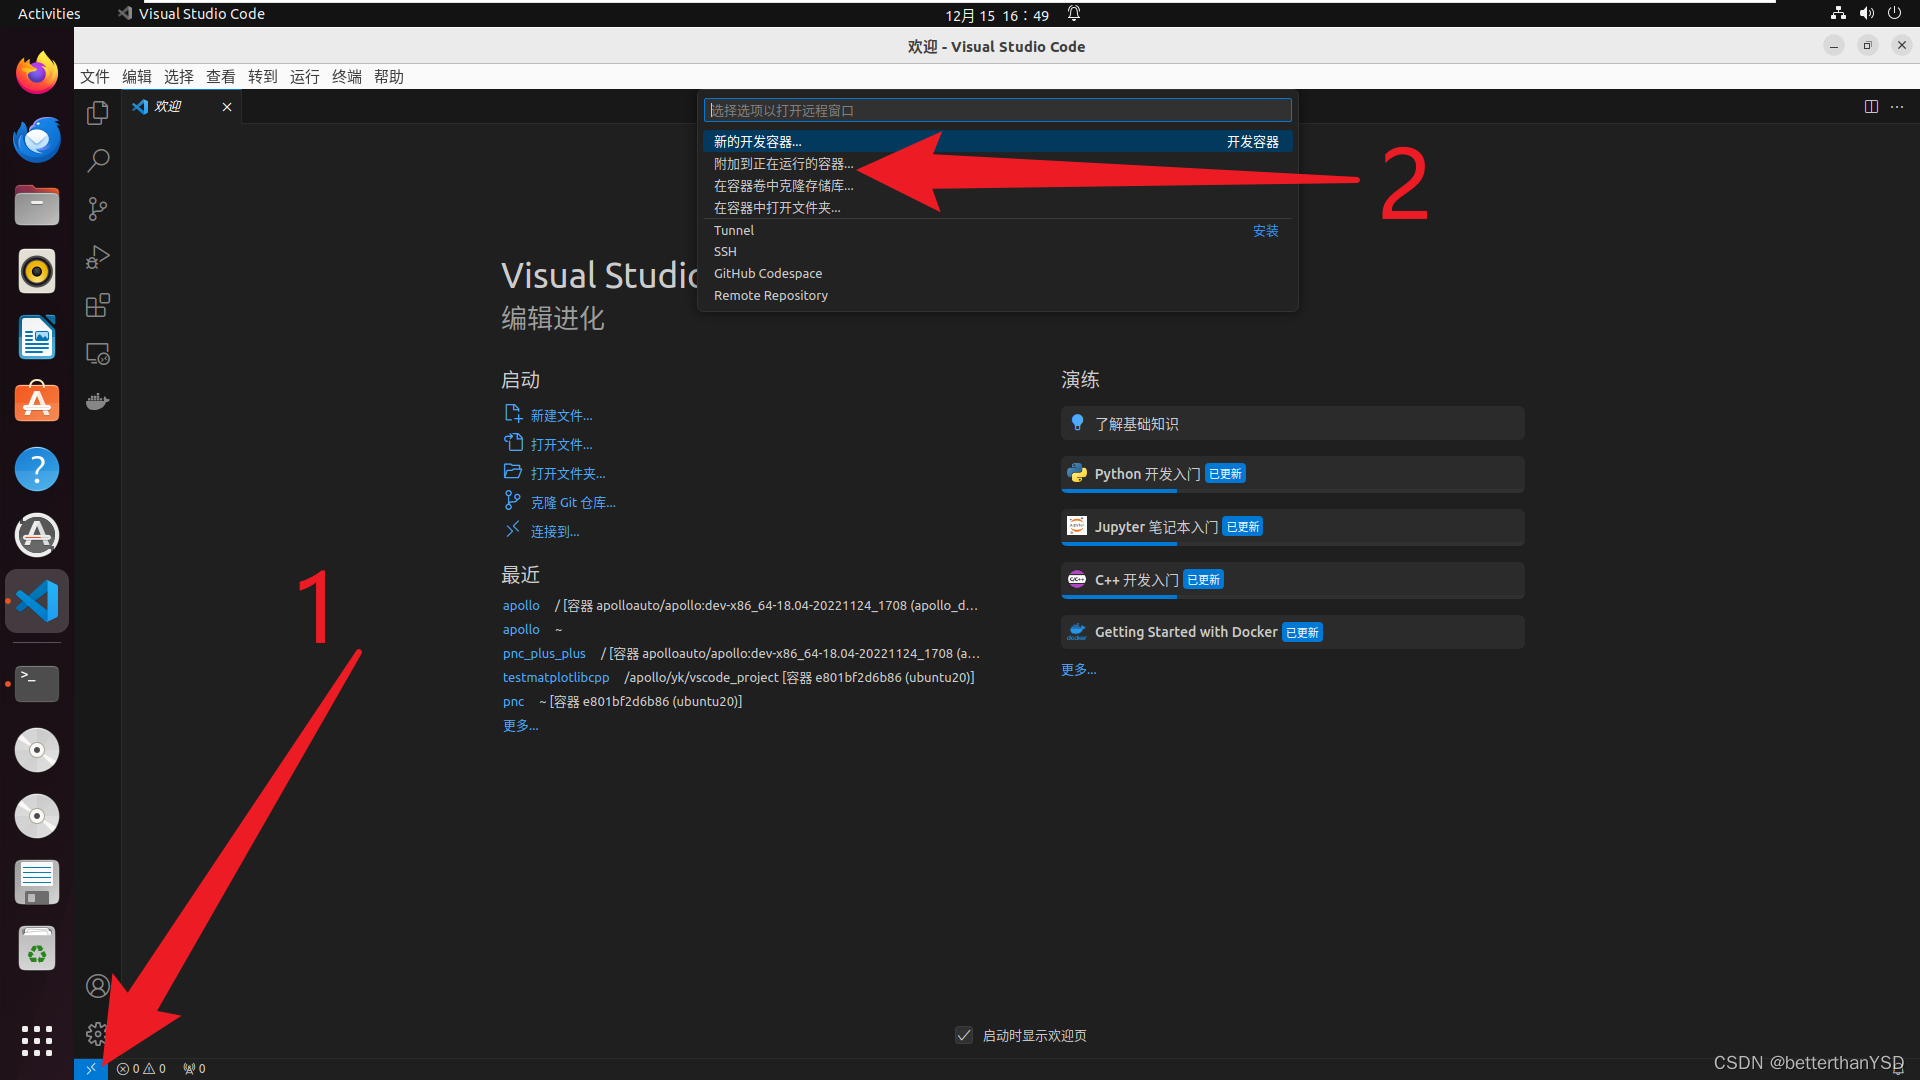
Task: Open Activities overview in top bar
Action: (x=49, y=14)
